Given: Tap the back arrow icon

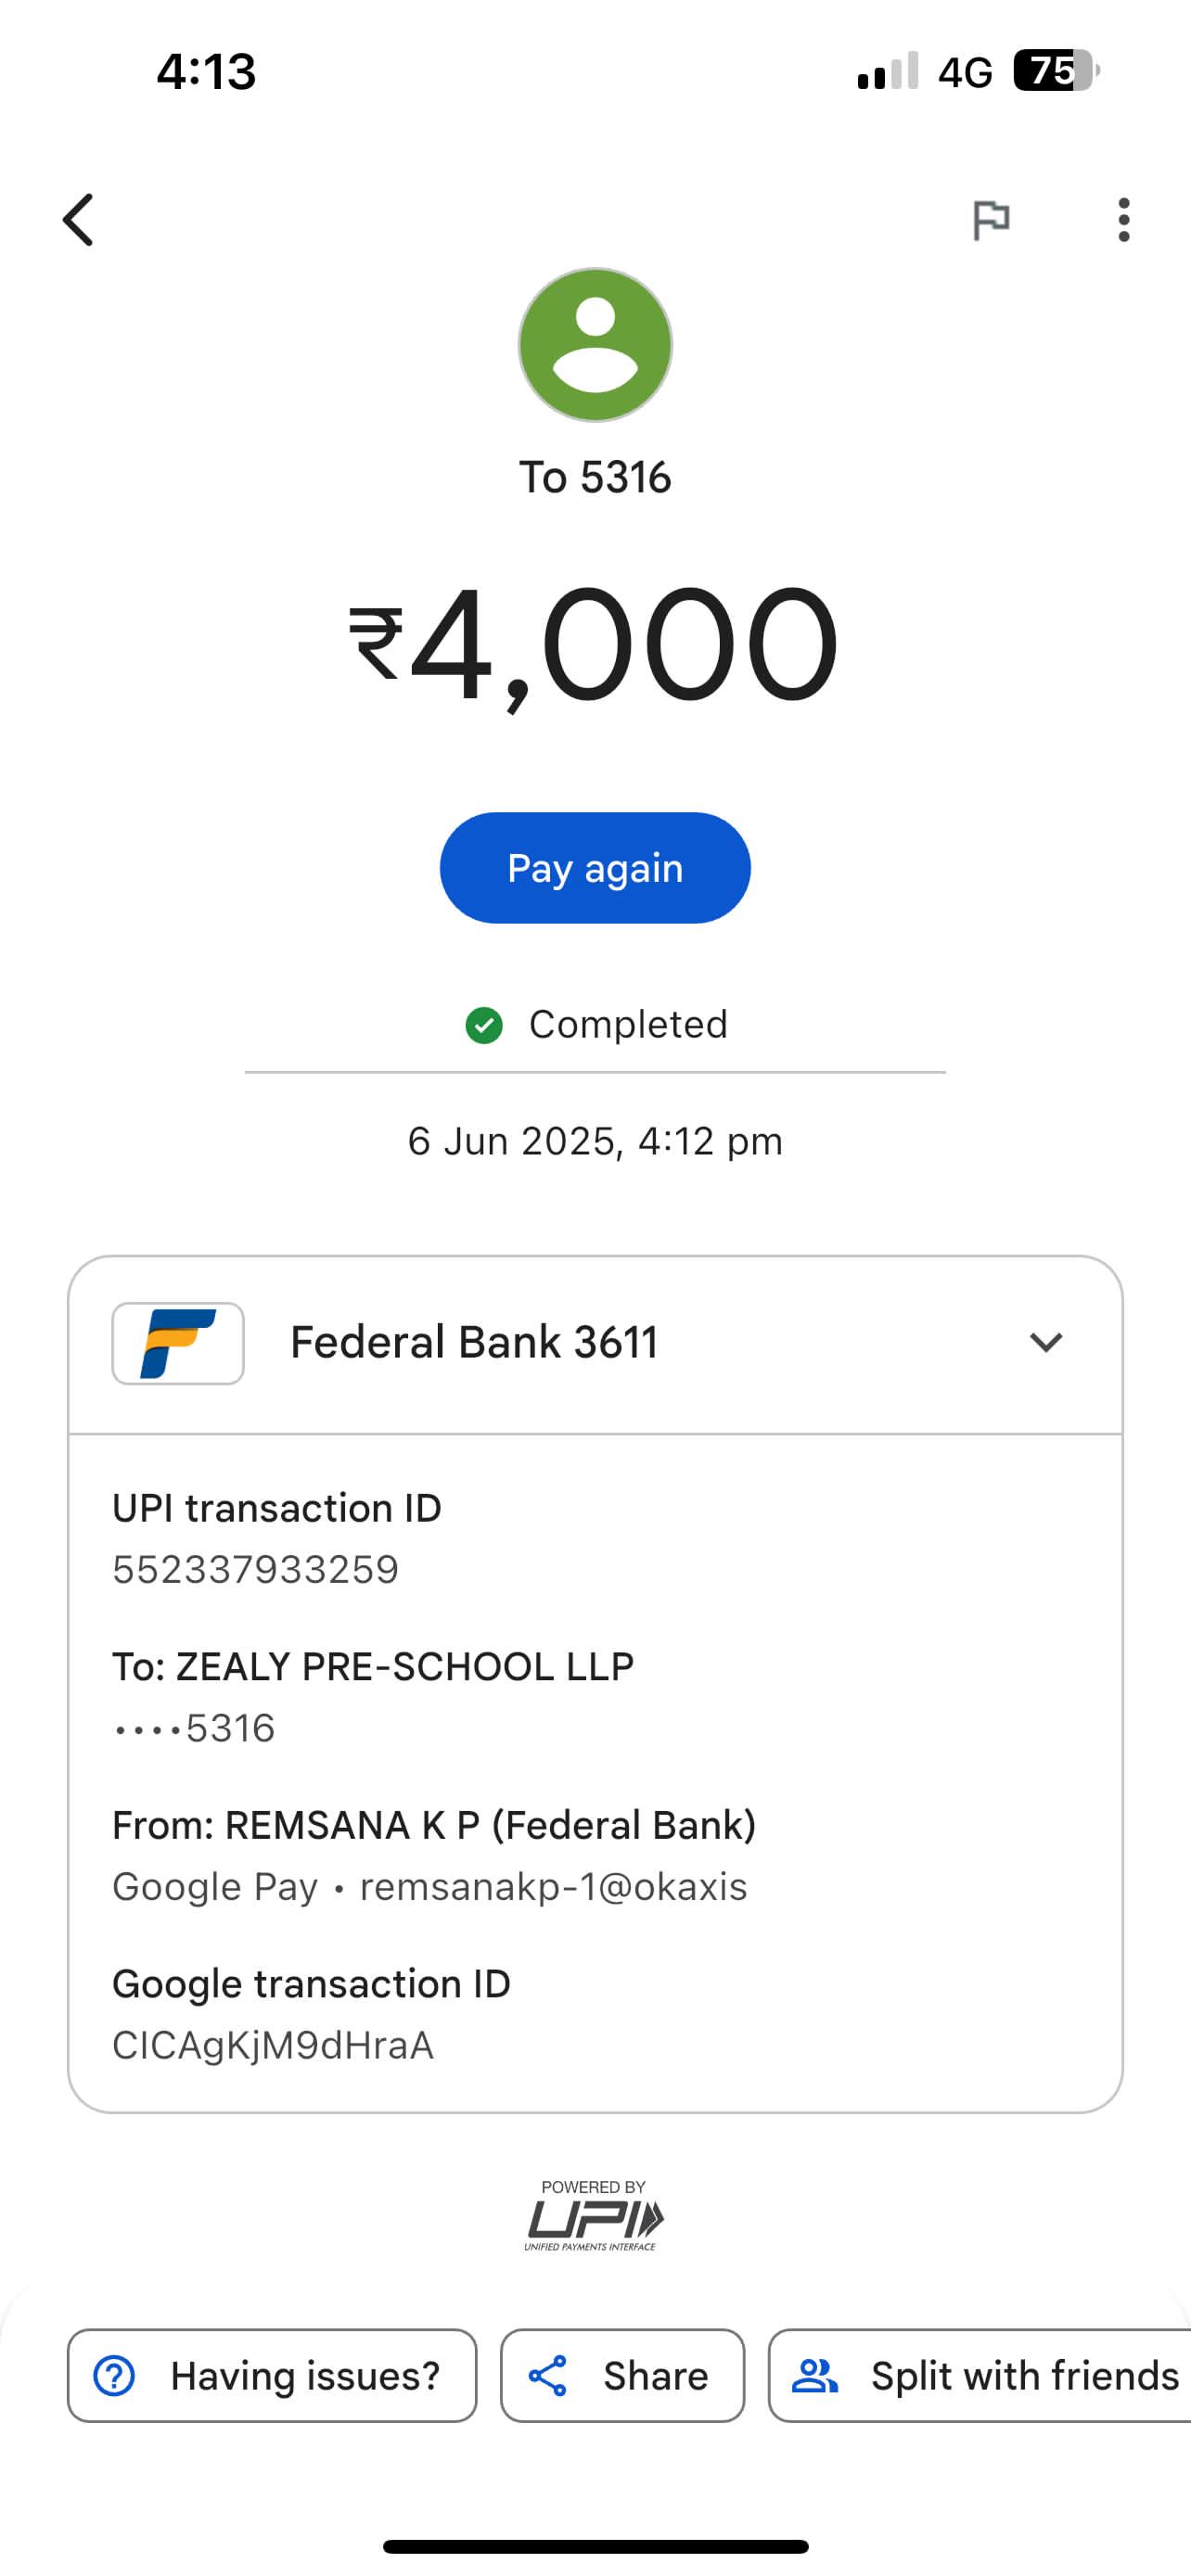Looking at the screenshot, I should tap(78, 220).
